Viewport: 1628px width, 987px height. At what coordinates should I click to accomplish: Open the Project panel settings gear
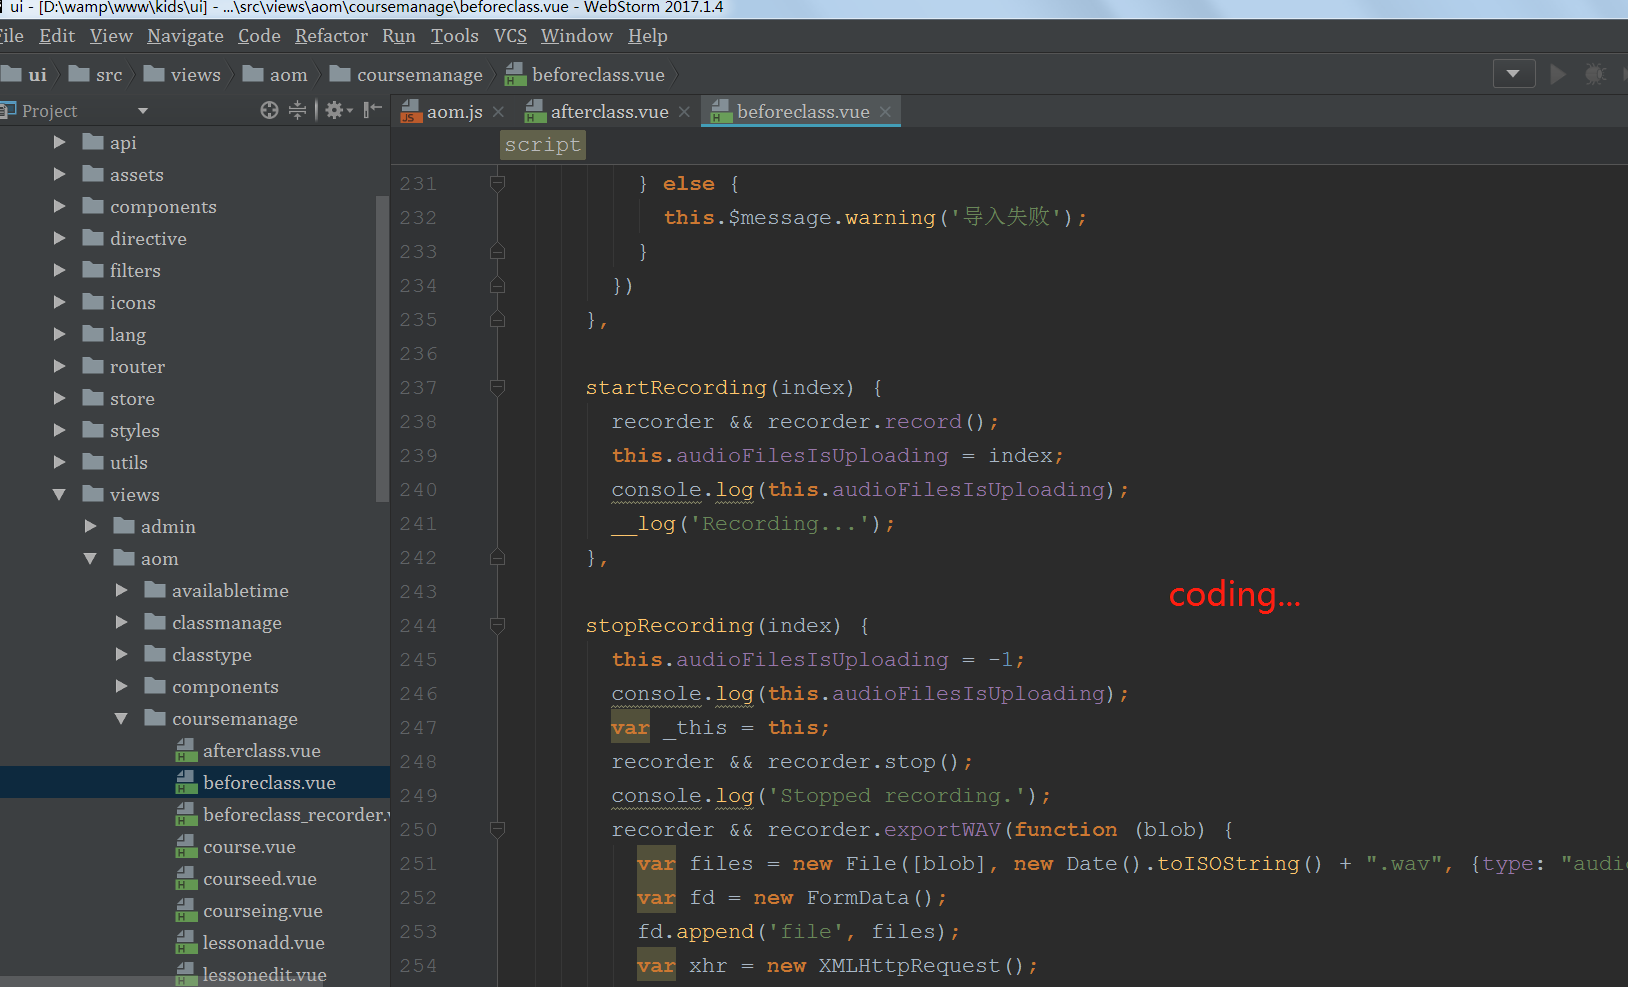335,110
